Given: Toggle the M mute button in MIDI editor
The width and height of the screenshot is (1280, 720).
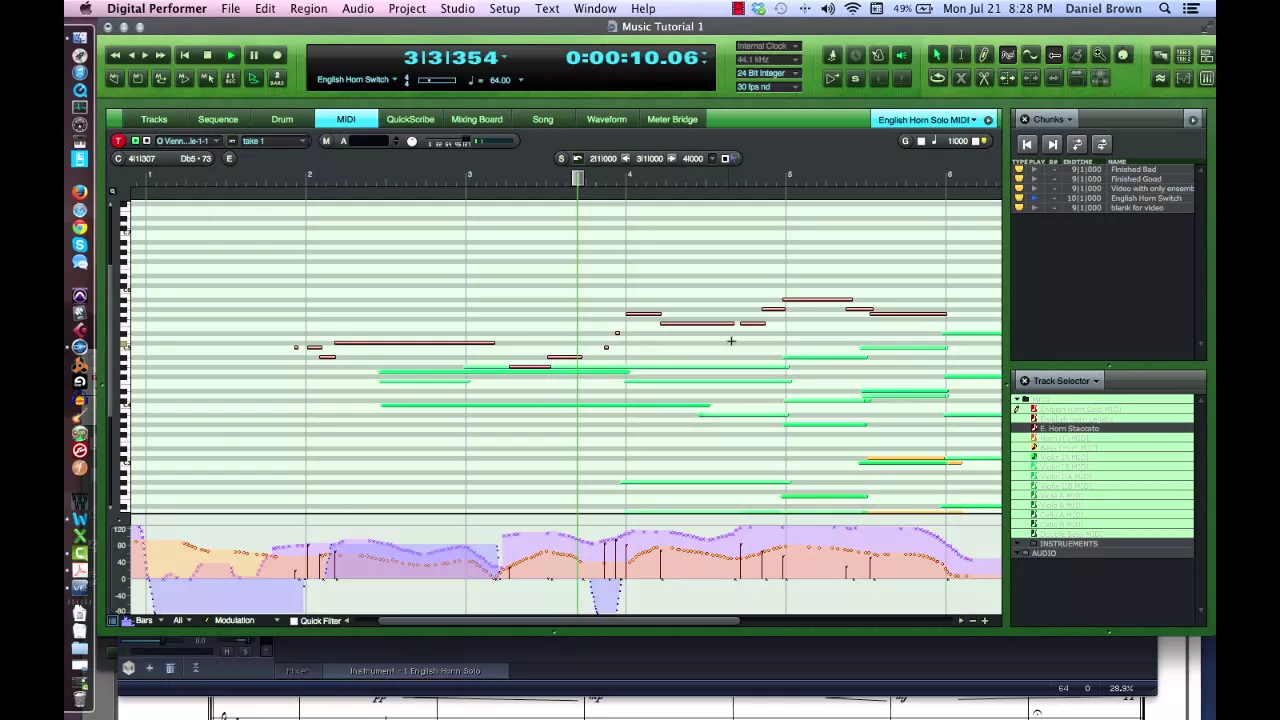Looking at the screenshot, I should pos(326,141).
